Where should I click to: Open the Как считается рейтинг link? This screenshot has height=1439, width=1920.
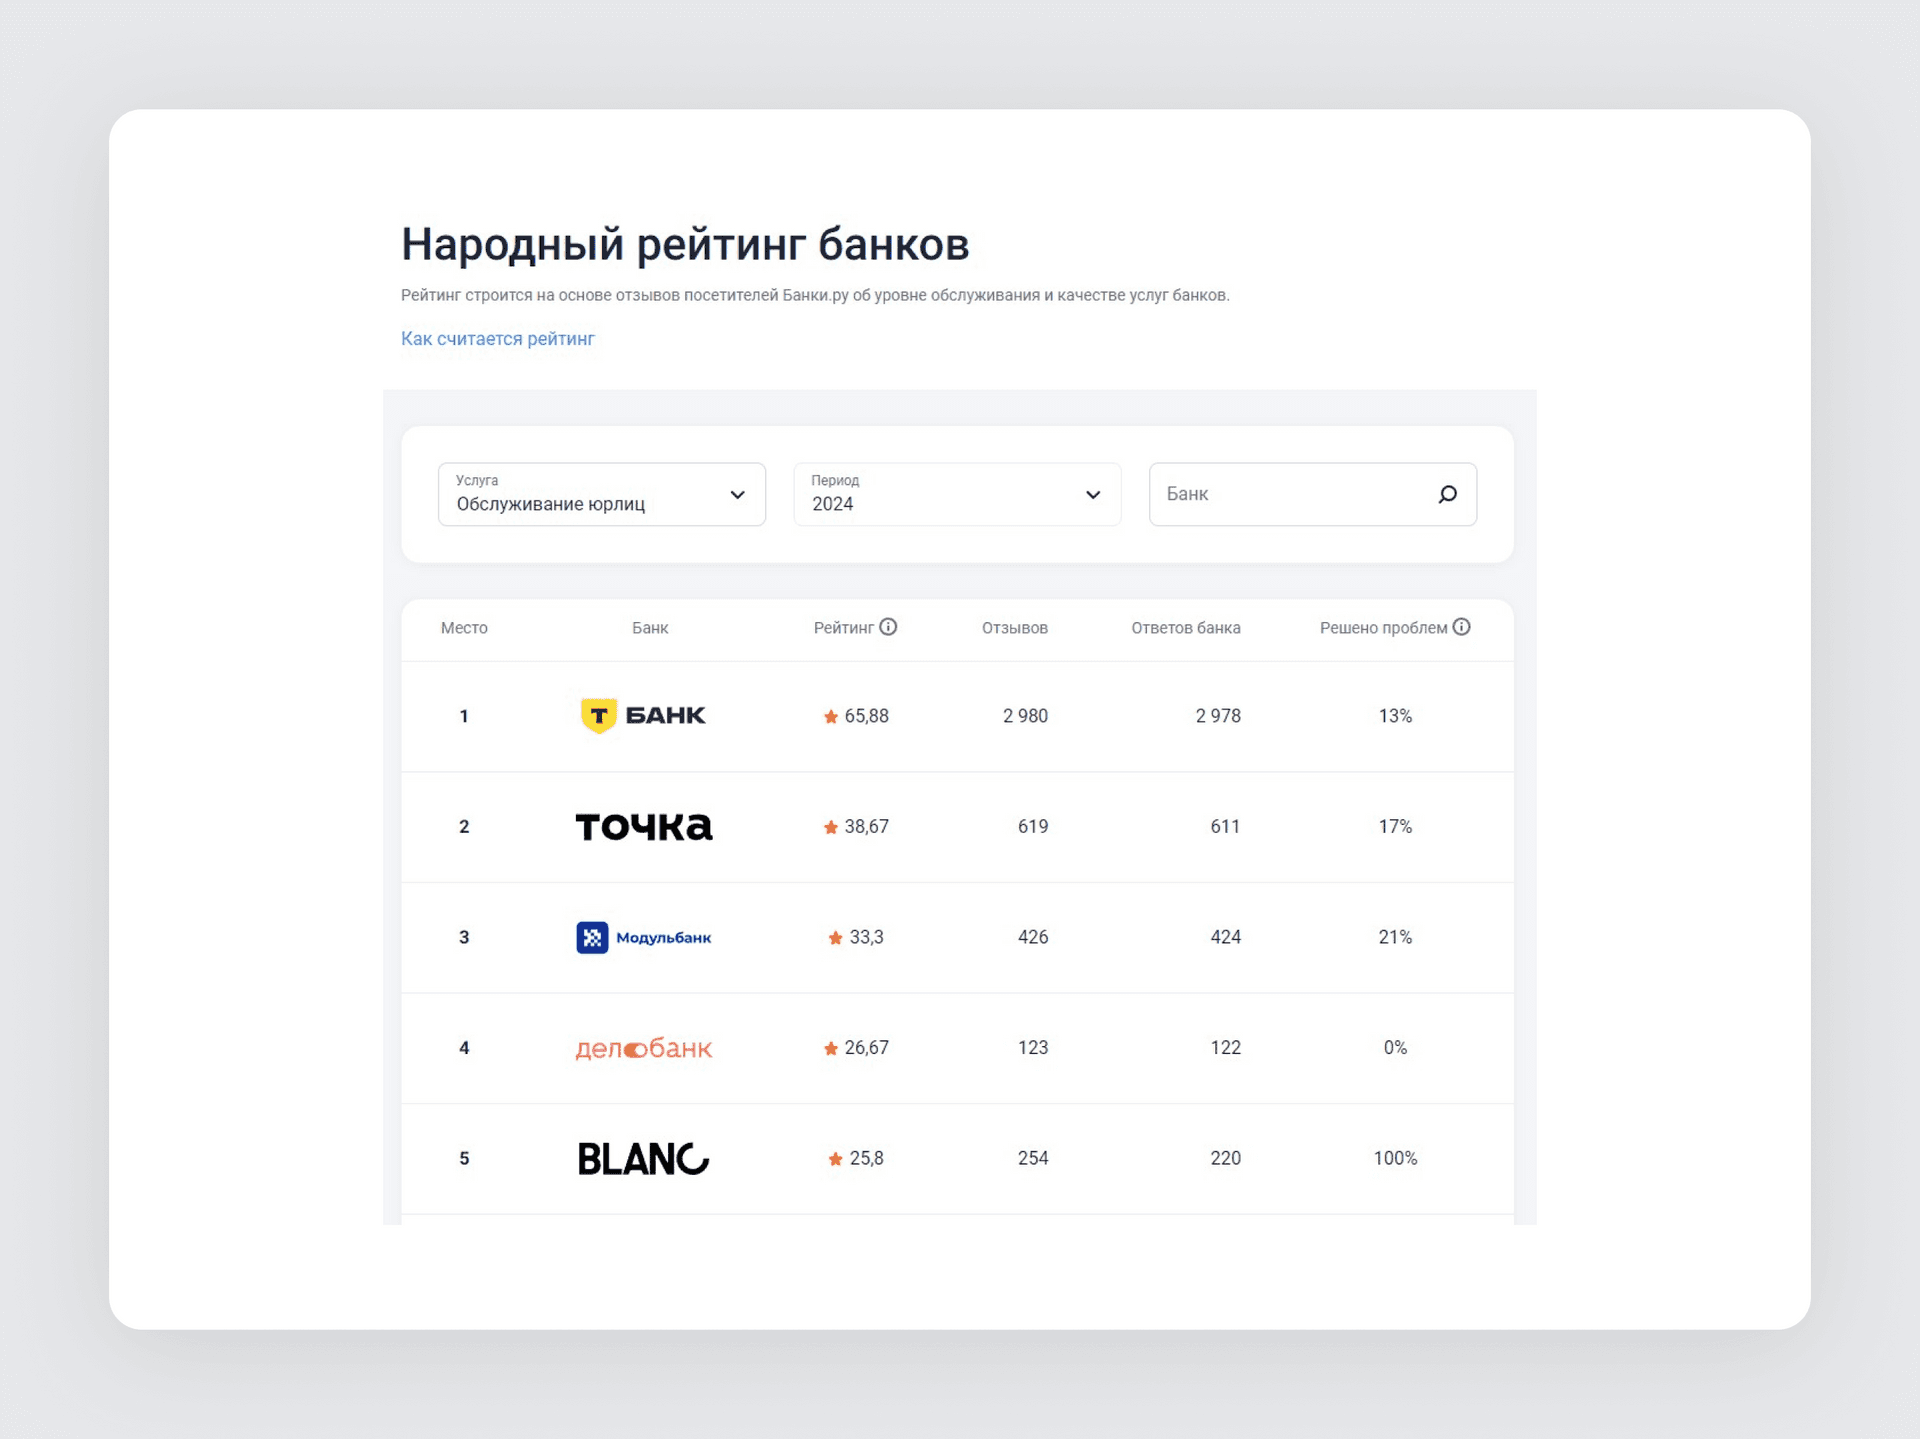pyautogui.click(x=498, y=339)
